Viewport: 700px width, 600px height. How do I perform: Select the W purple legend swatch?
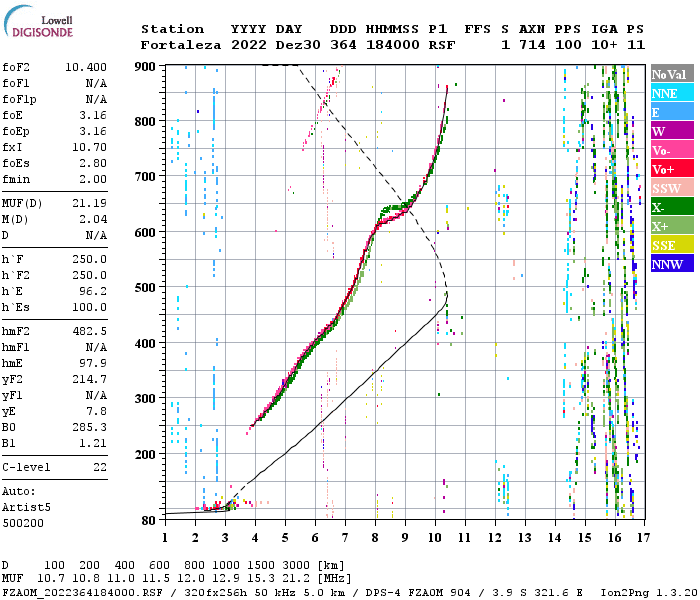tap(672, 131)
